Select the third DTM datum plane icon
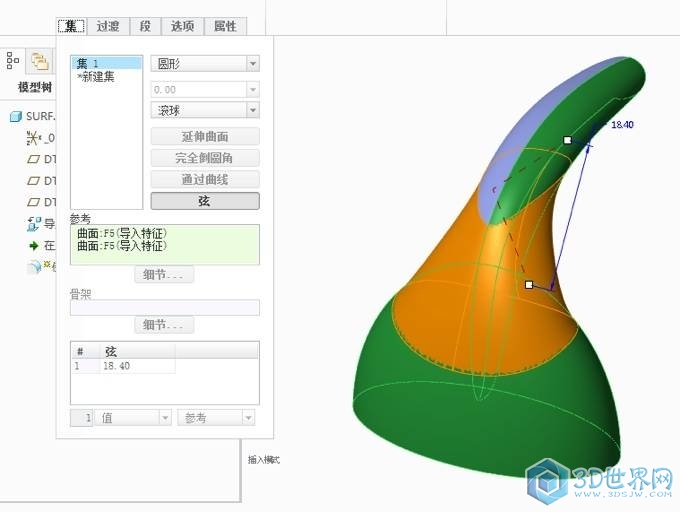This screenshot has height=512, width=680. click(x=33, y=202)
